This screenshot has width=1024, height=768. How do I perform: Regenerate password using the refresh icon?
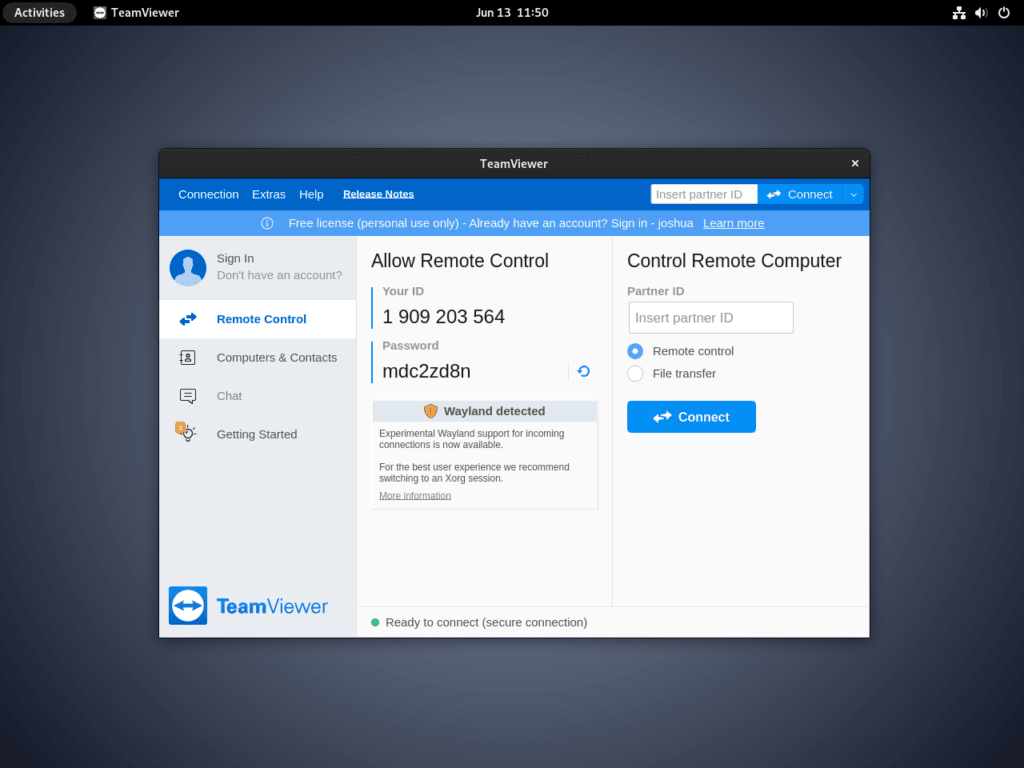tap(583, 370)
